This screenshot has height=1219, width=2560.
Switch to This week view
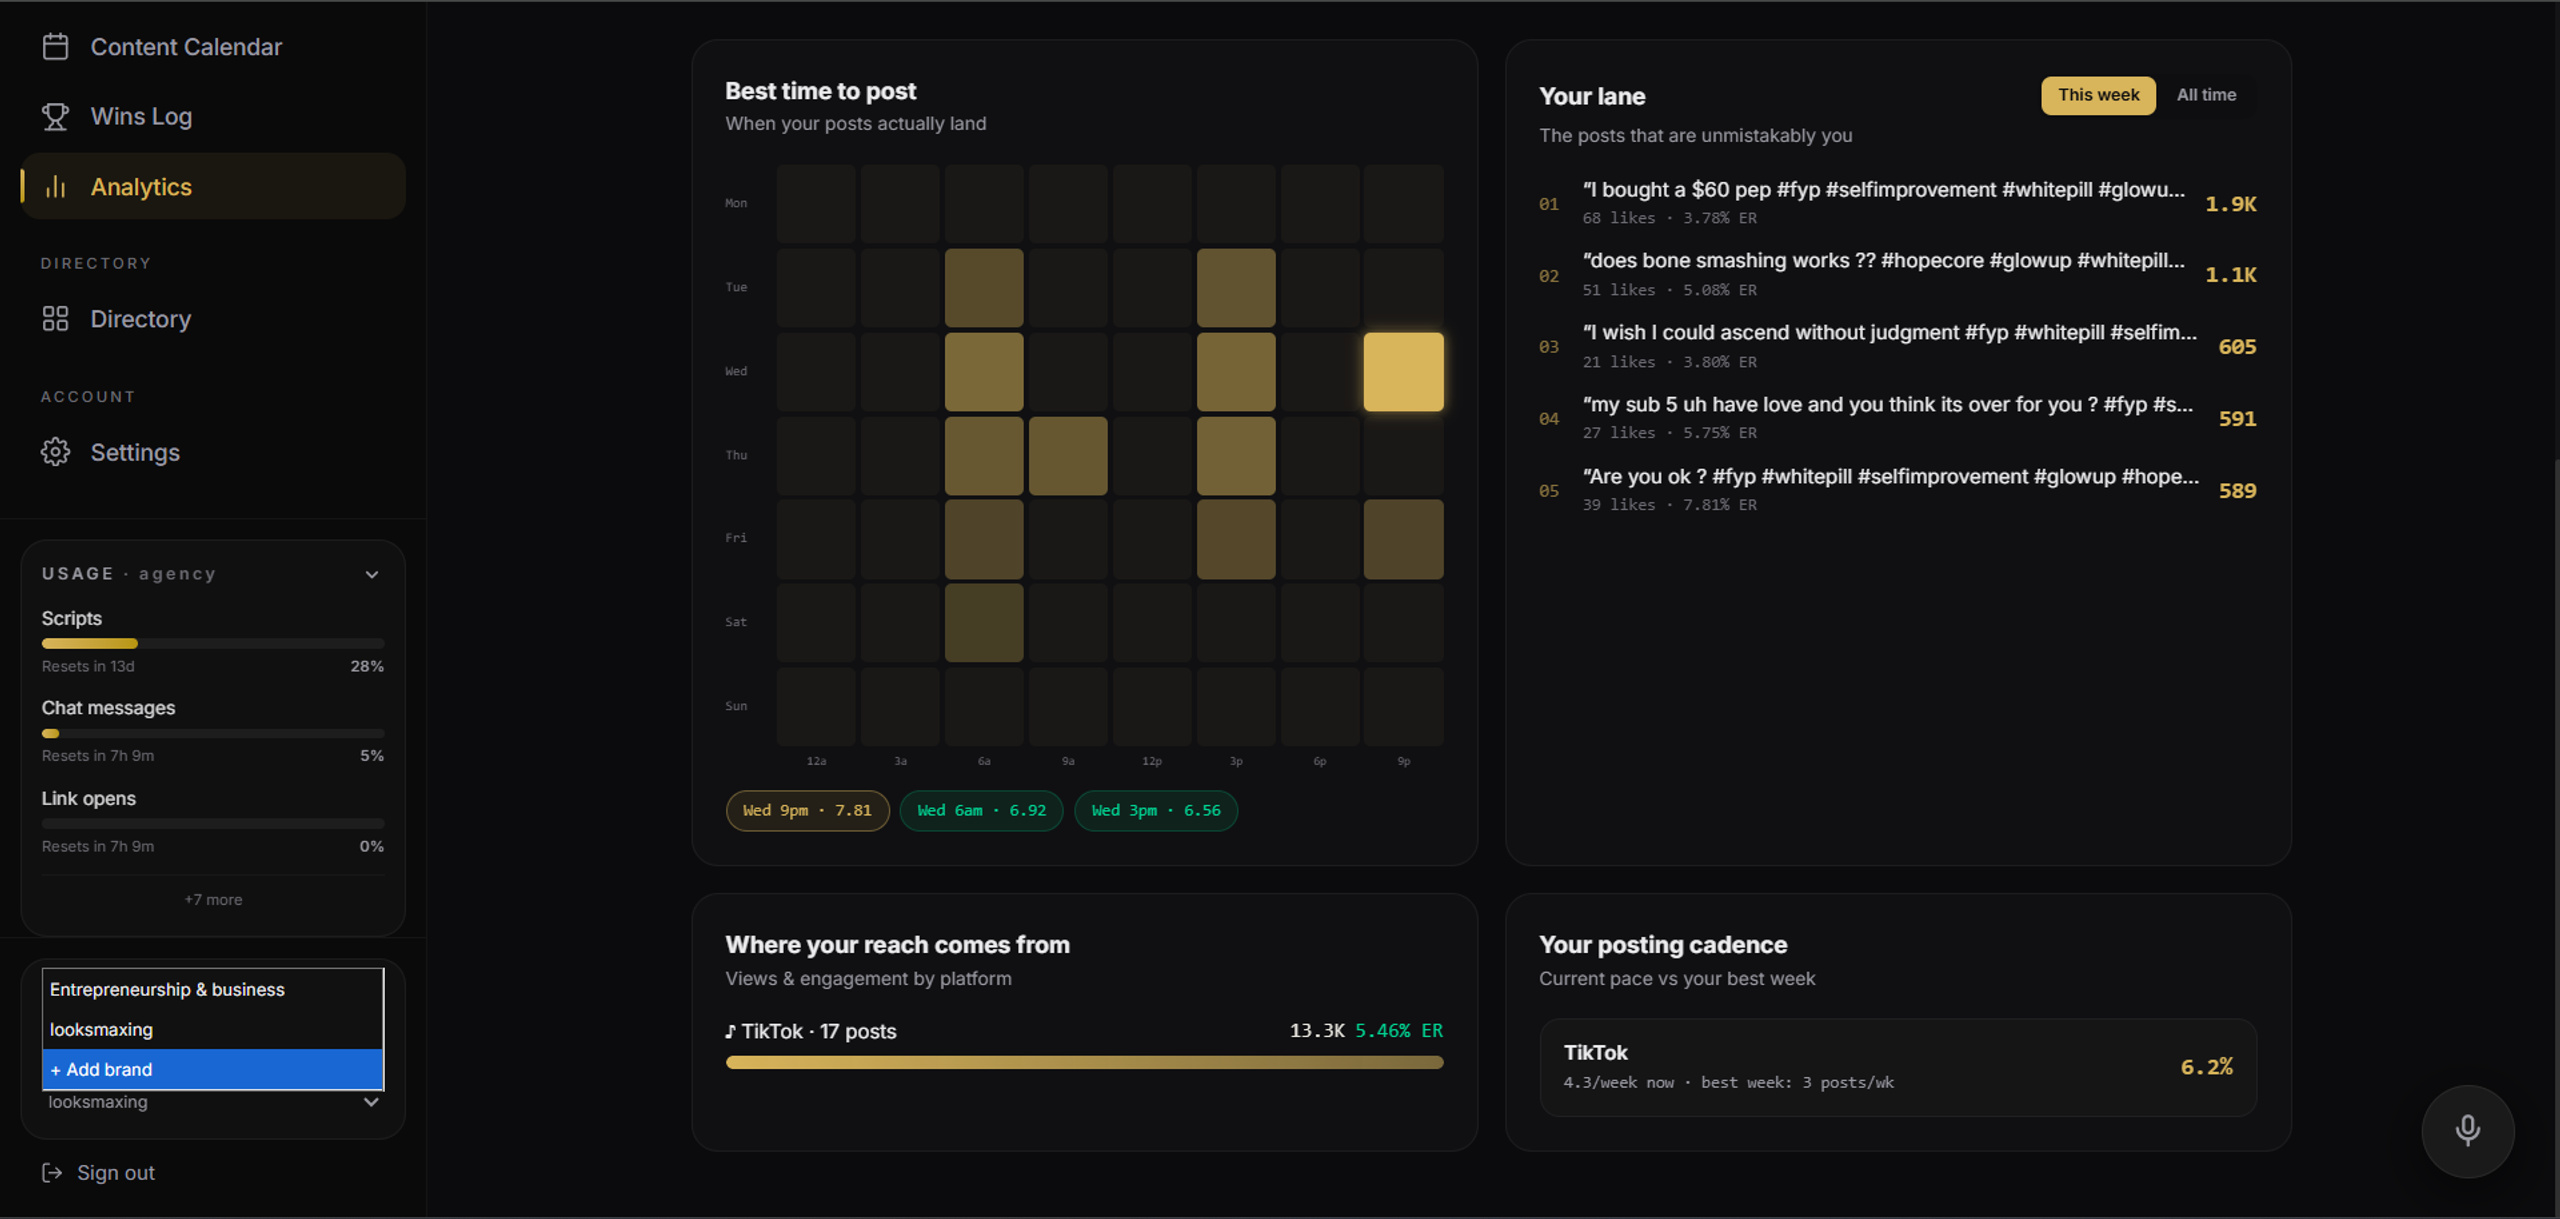point(2098,95)
